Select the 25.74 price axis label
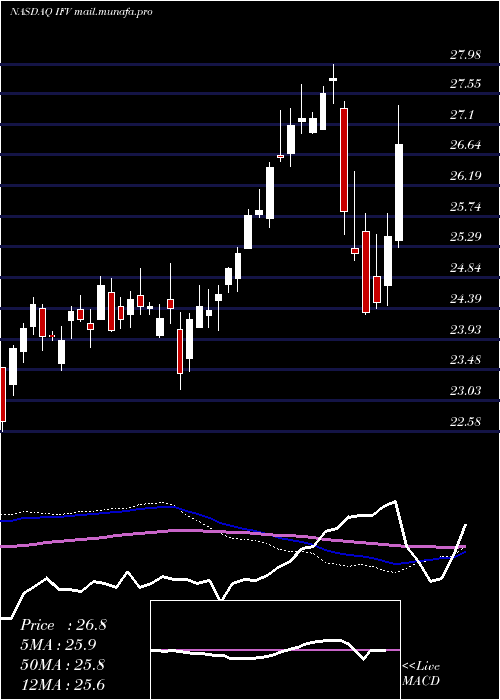 point(465,207)
